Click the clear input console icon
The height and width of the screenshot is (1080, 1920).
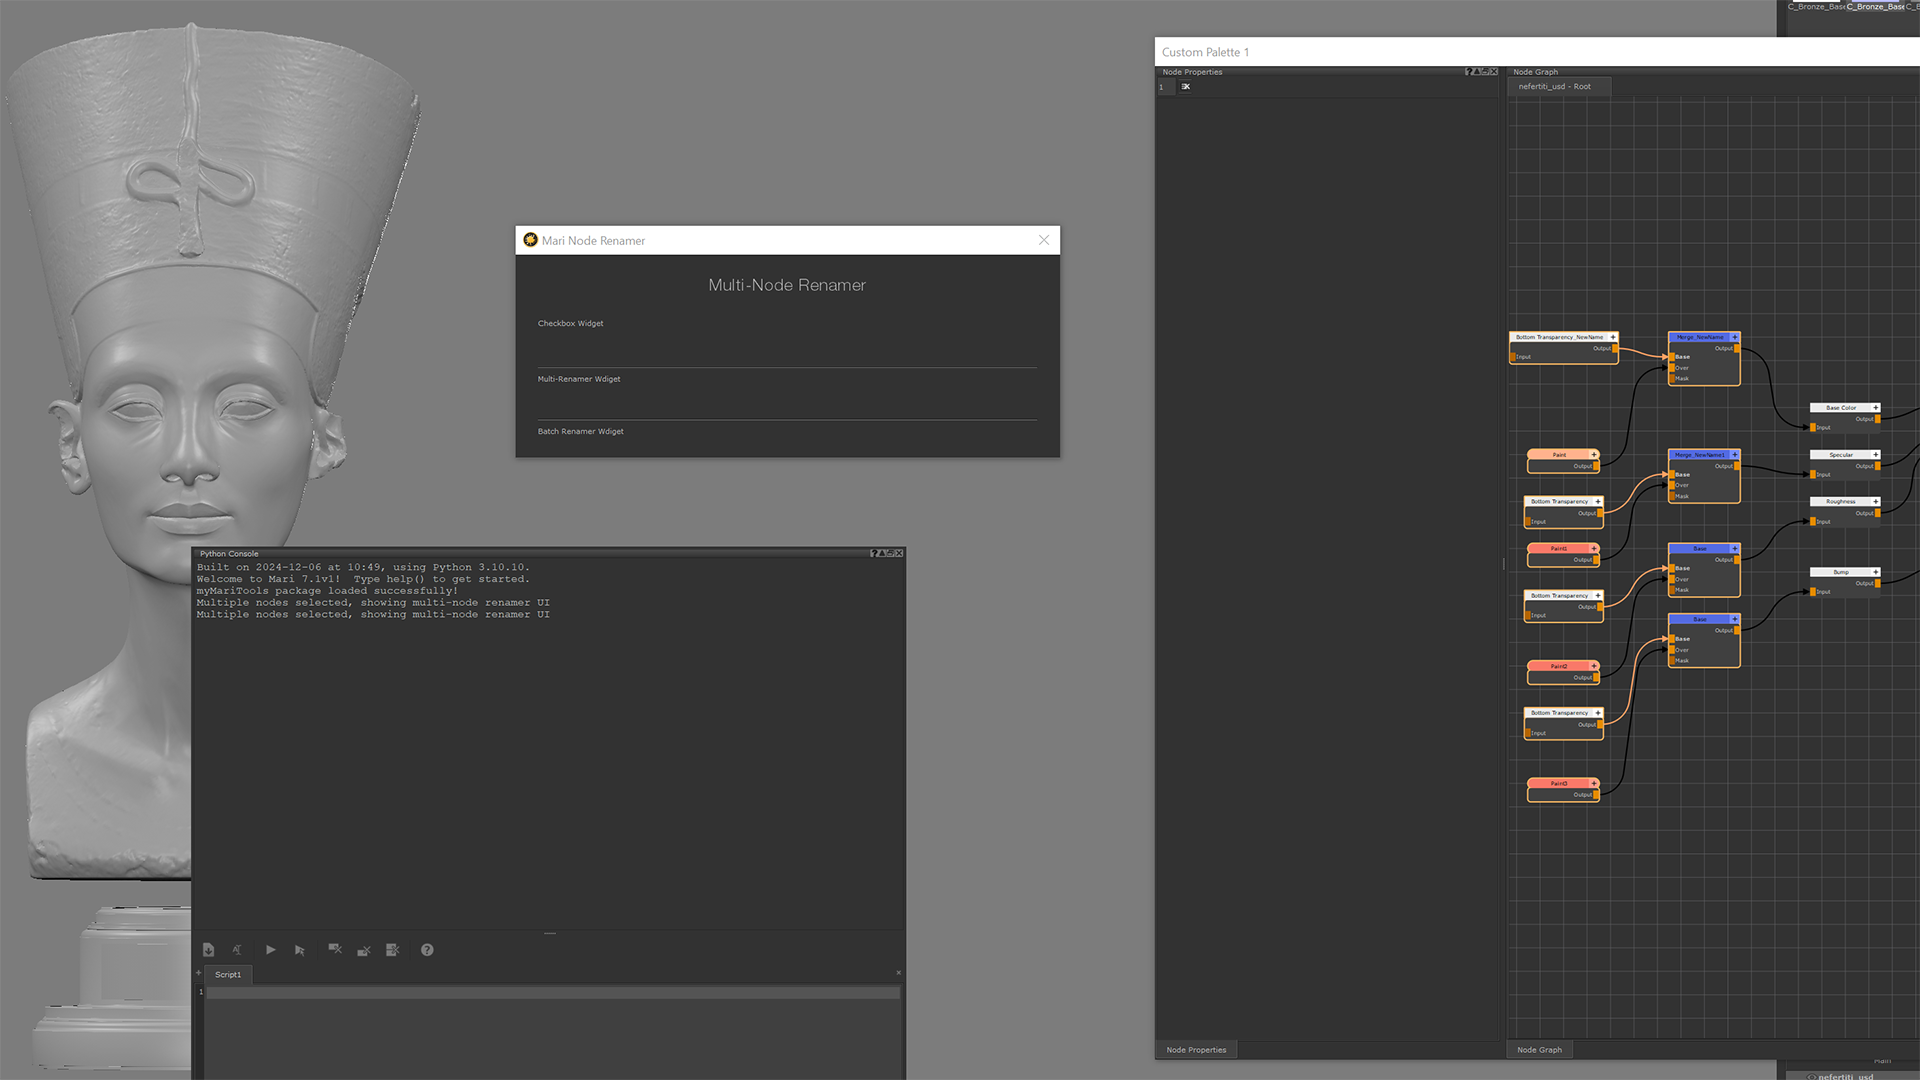tap(335, 950)
